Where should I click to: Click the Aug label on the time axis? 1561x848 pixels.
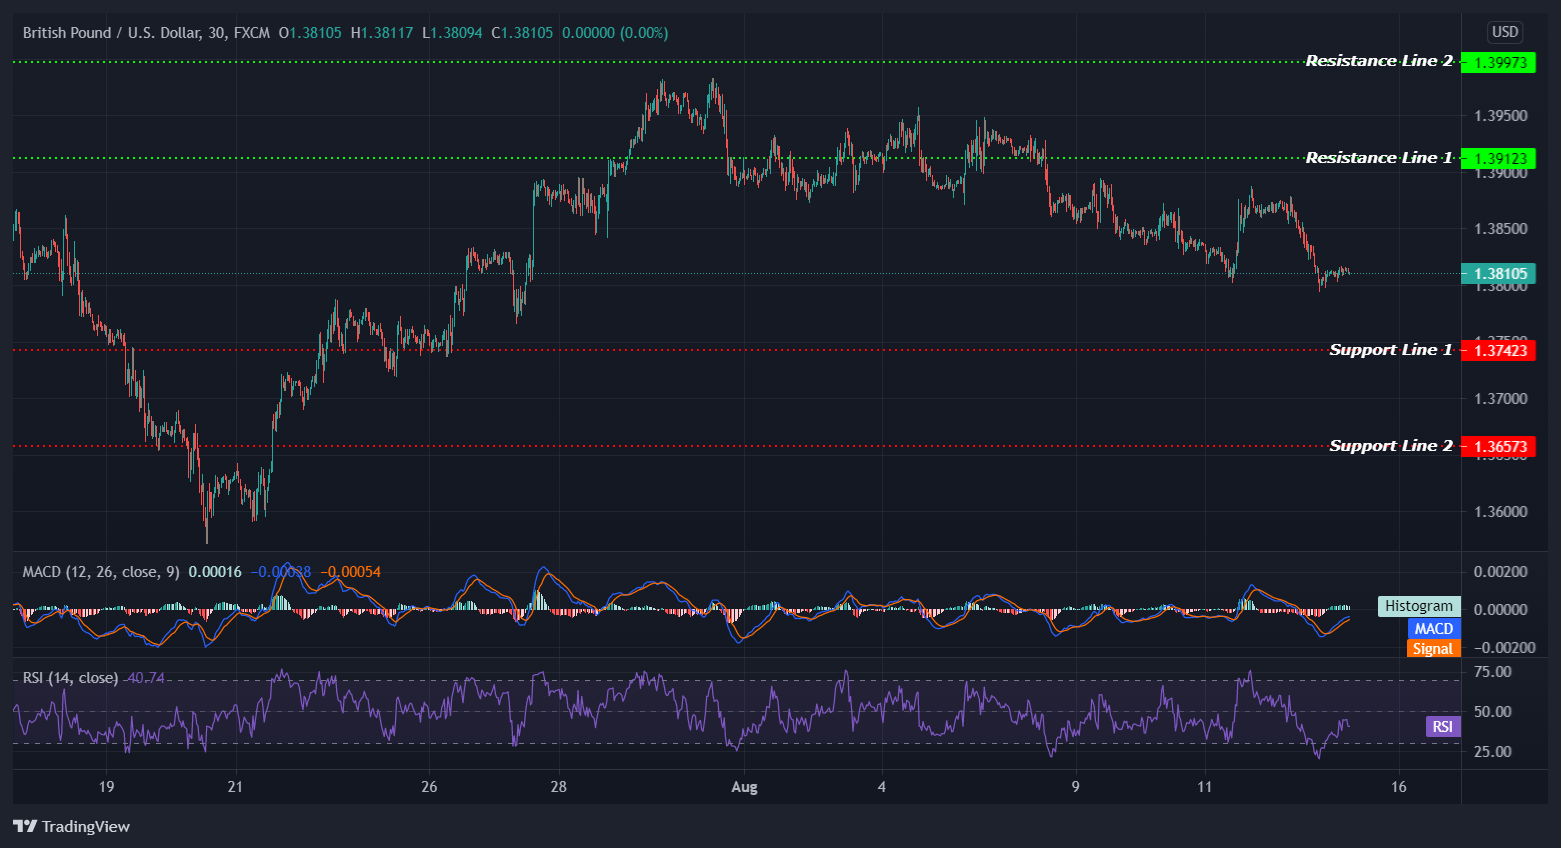point(744,787)
